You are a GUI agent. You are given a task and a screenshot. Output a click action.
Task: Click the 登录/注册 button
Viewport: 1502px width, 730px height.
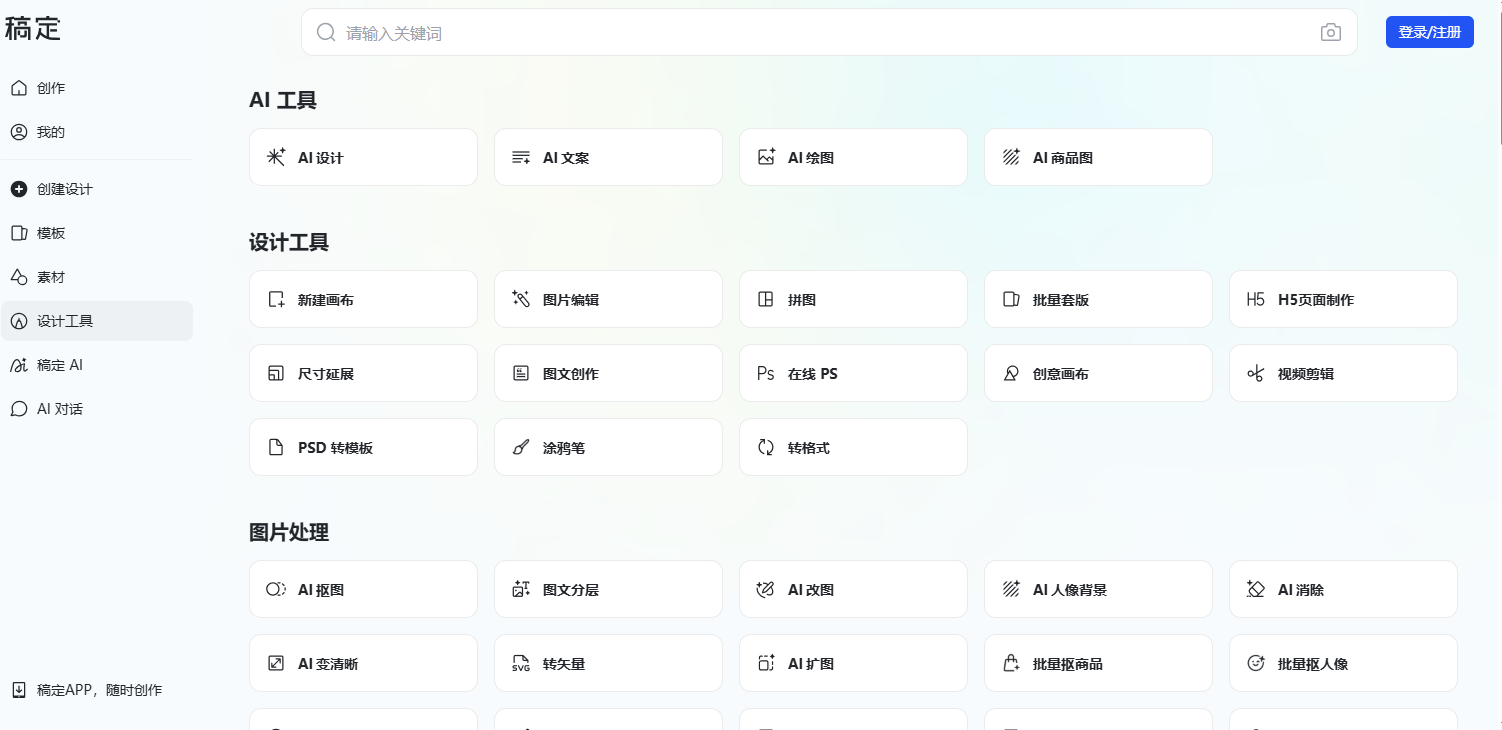coord(1428,31)
